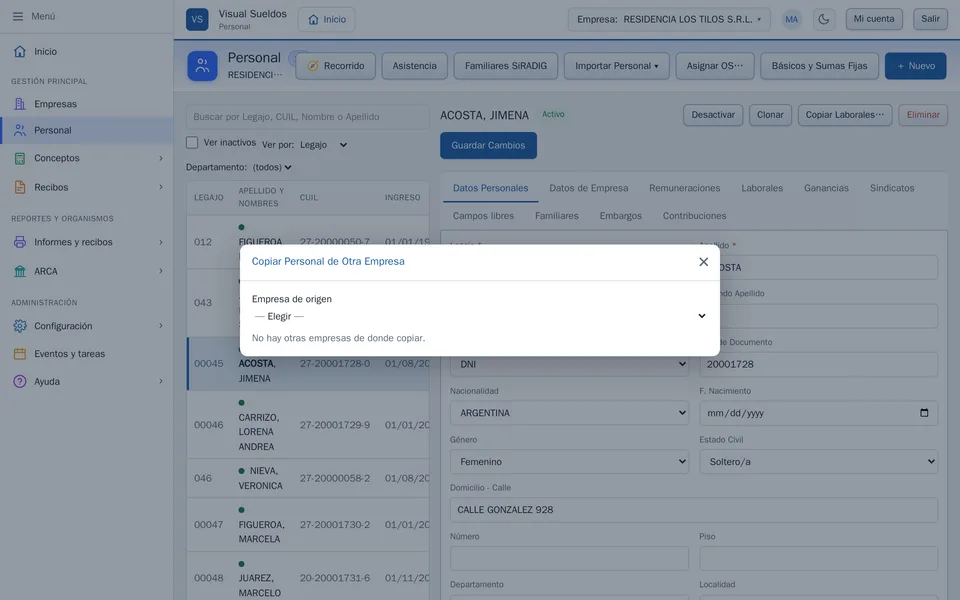Click the Recibos document icon
Image resolution: width=960 pixels, height=600 pixels.
click(20, 187)
